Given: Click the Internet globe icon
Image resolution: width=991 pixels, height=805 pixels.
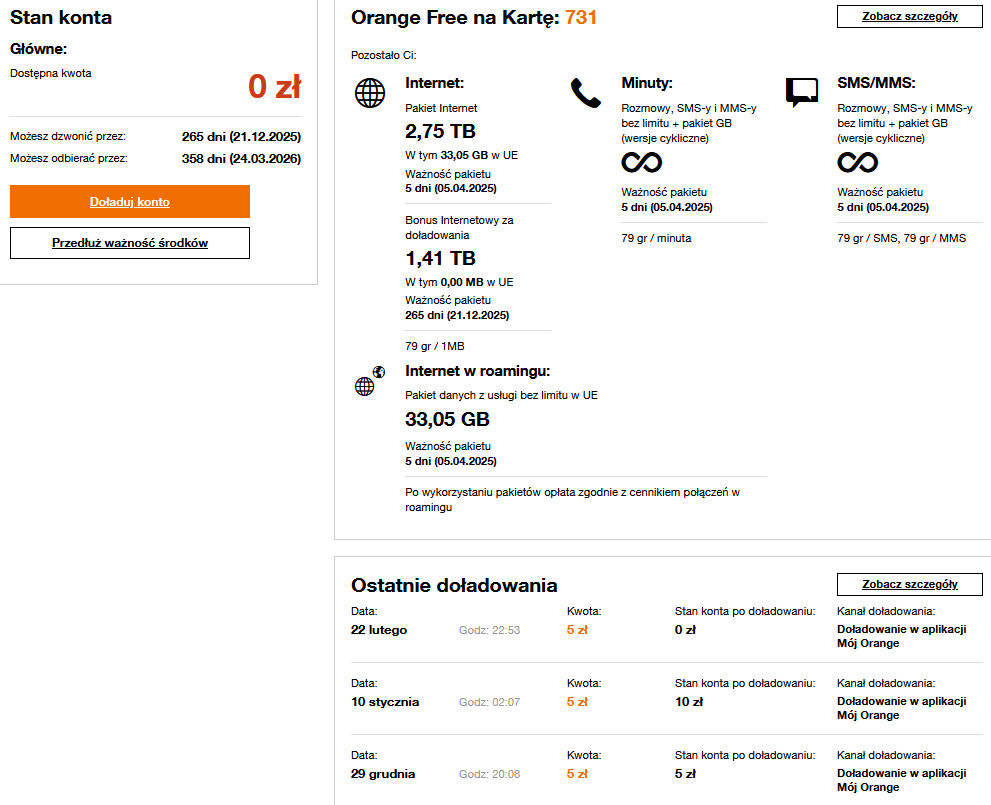Looking at the screenshot, I should 370,93.
